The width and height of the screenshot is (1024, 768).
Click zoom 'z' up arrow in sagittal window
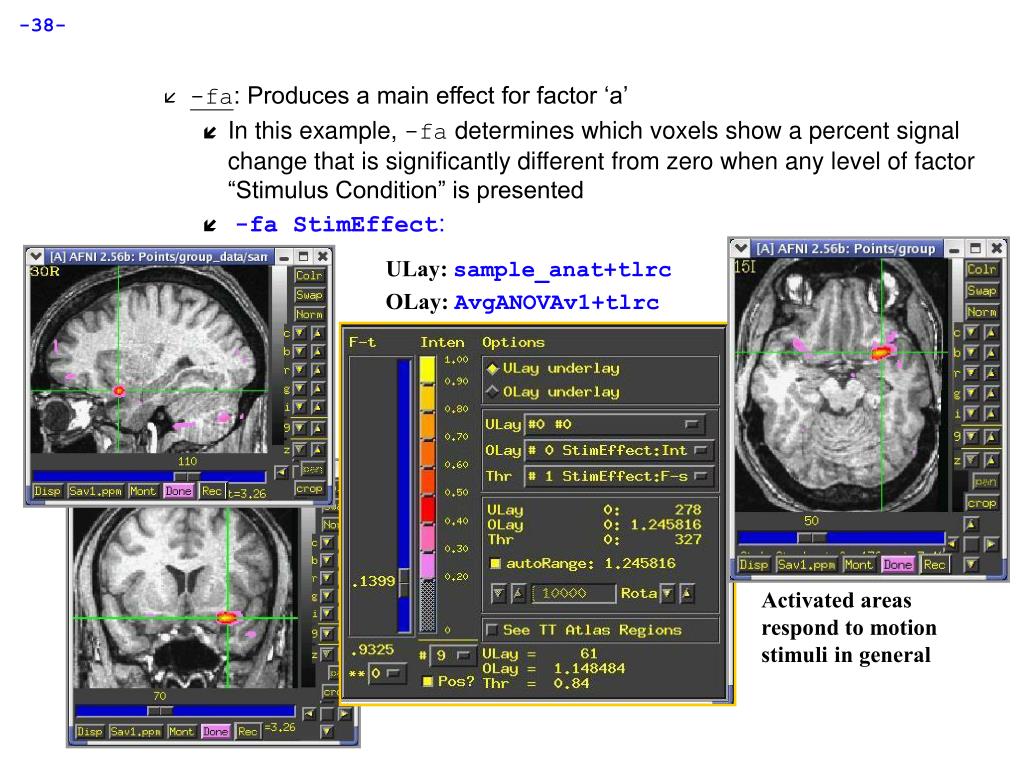[317, 449]
